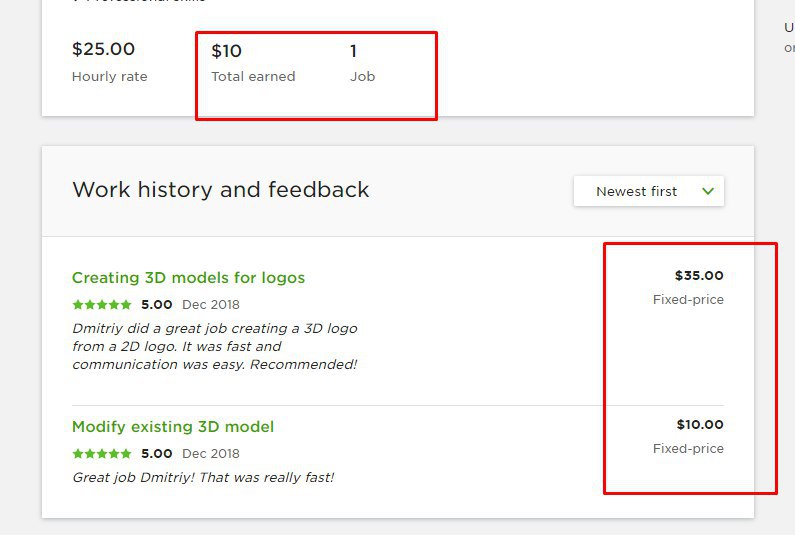Click "Fixed-price" label below $10.00
The height and width of the screenshot is (535, 795).
[688, 448]
